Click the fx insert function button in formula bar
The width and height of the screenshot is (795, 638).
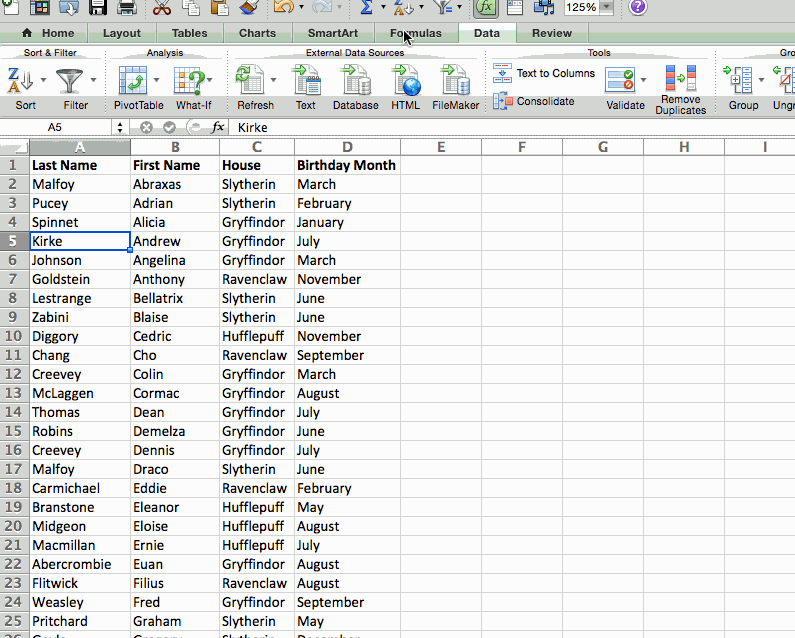coord(217,127)
